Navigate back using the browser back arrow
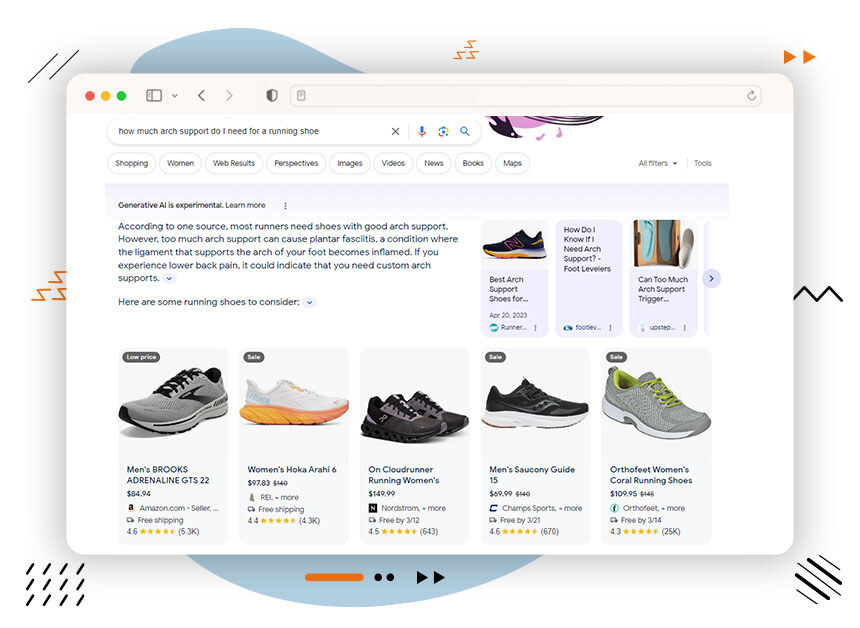 tap(201, 95)
